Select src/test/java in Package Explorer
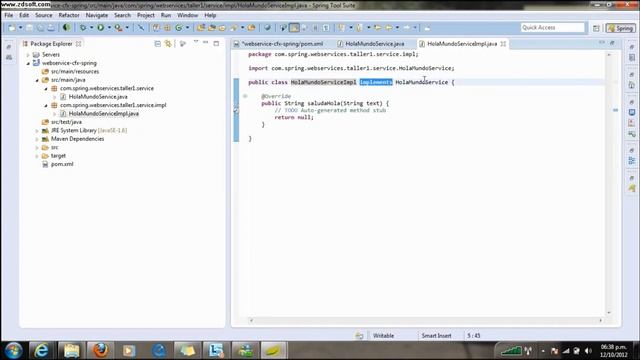The image size is (640, 360). 66,122
